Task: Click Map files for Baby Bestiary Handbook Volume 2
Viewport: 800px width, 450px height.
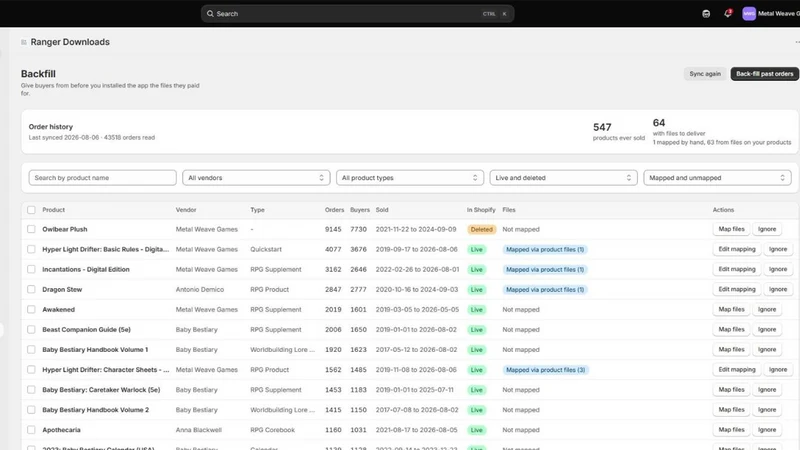Action: (x=731, y=410)
